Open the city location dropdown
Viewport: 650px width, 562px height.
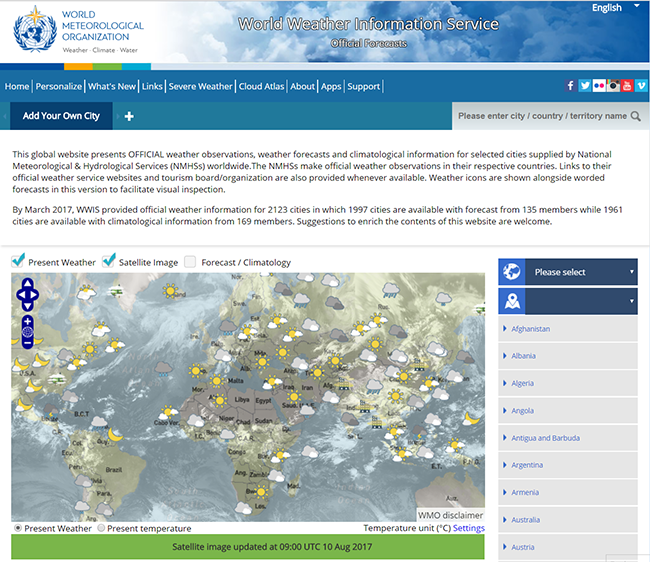coord(568,301)
